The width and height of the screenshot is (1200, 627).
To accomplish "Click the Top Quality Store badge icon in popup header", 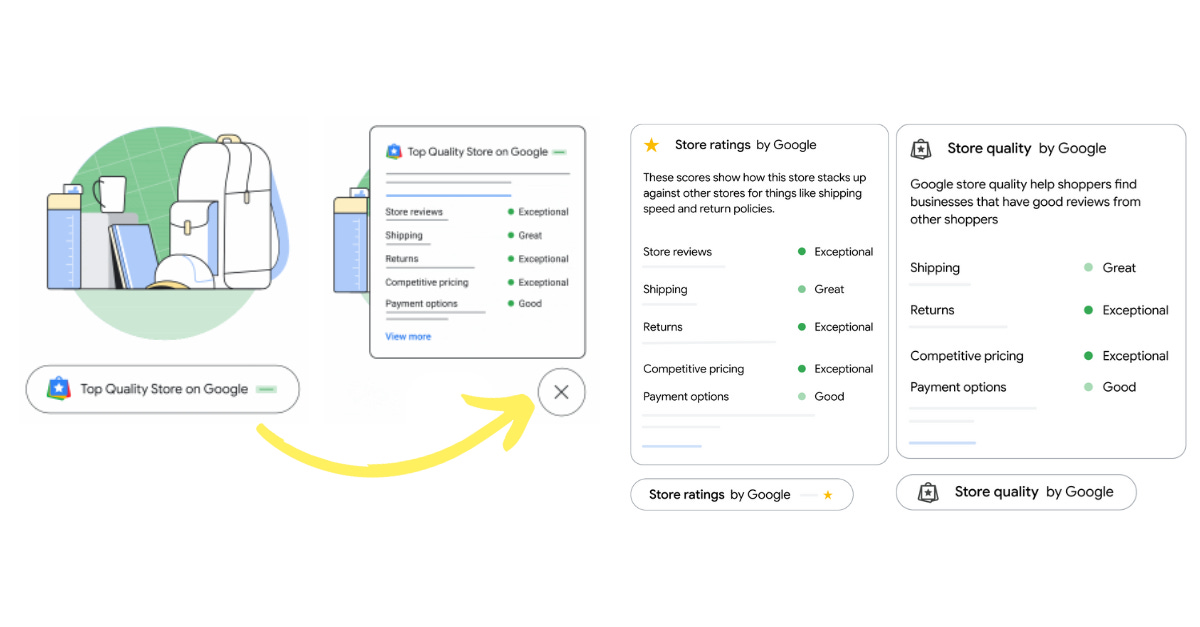I will coord(394,152).
